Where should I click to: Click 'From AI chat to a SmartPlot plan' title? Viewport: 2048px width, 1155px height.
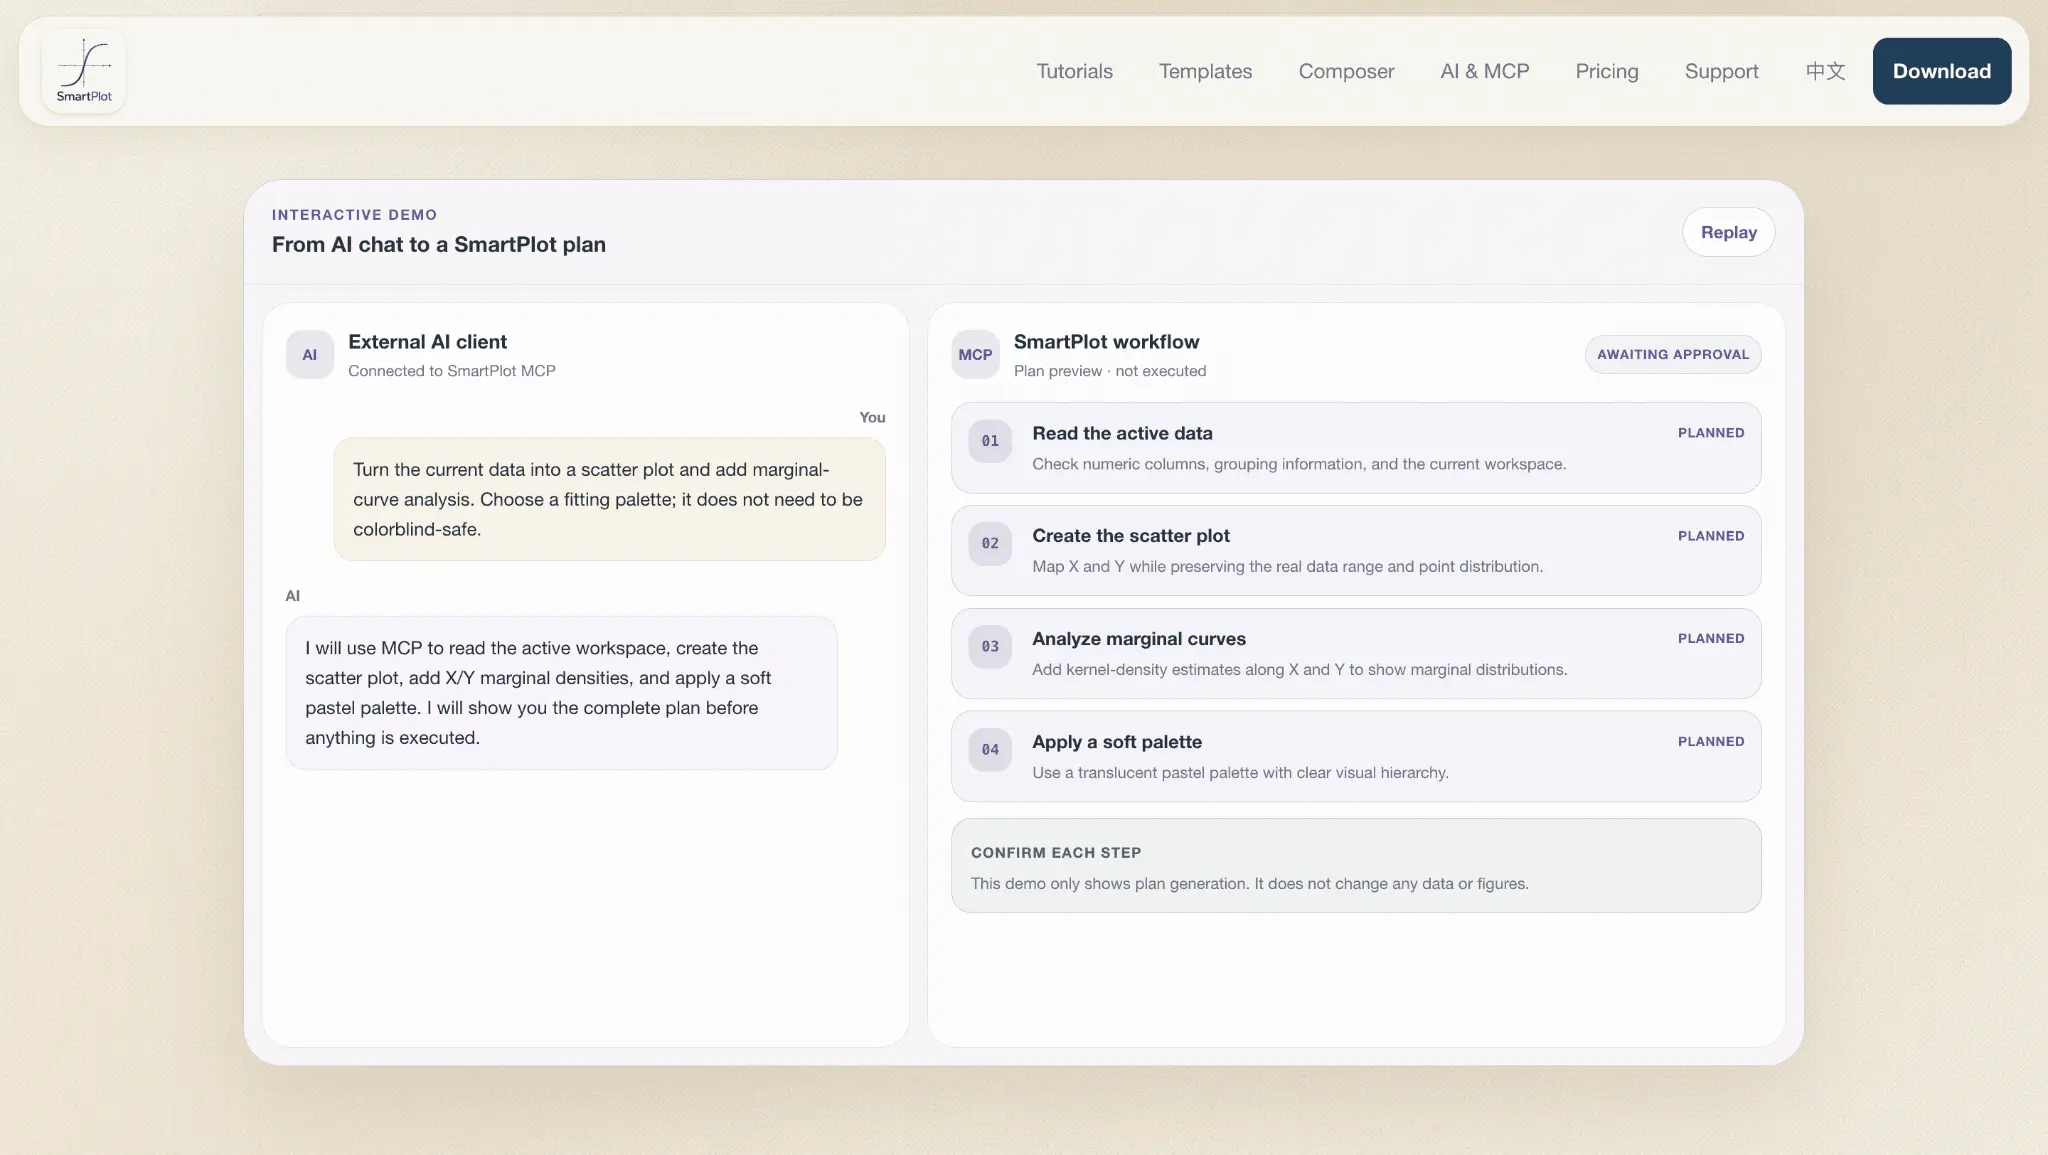click(x=439, y=245)
